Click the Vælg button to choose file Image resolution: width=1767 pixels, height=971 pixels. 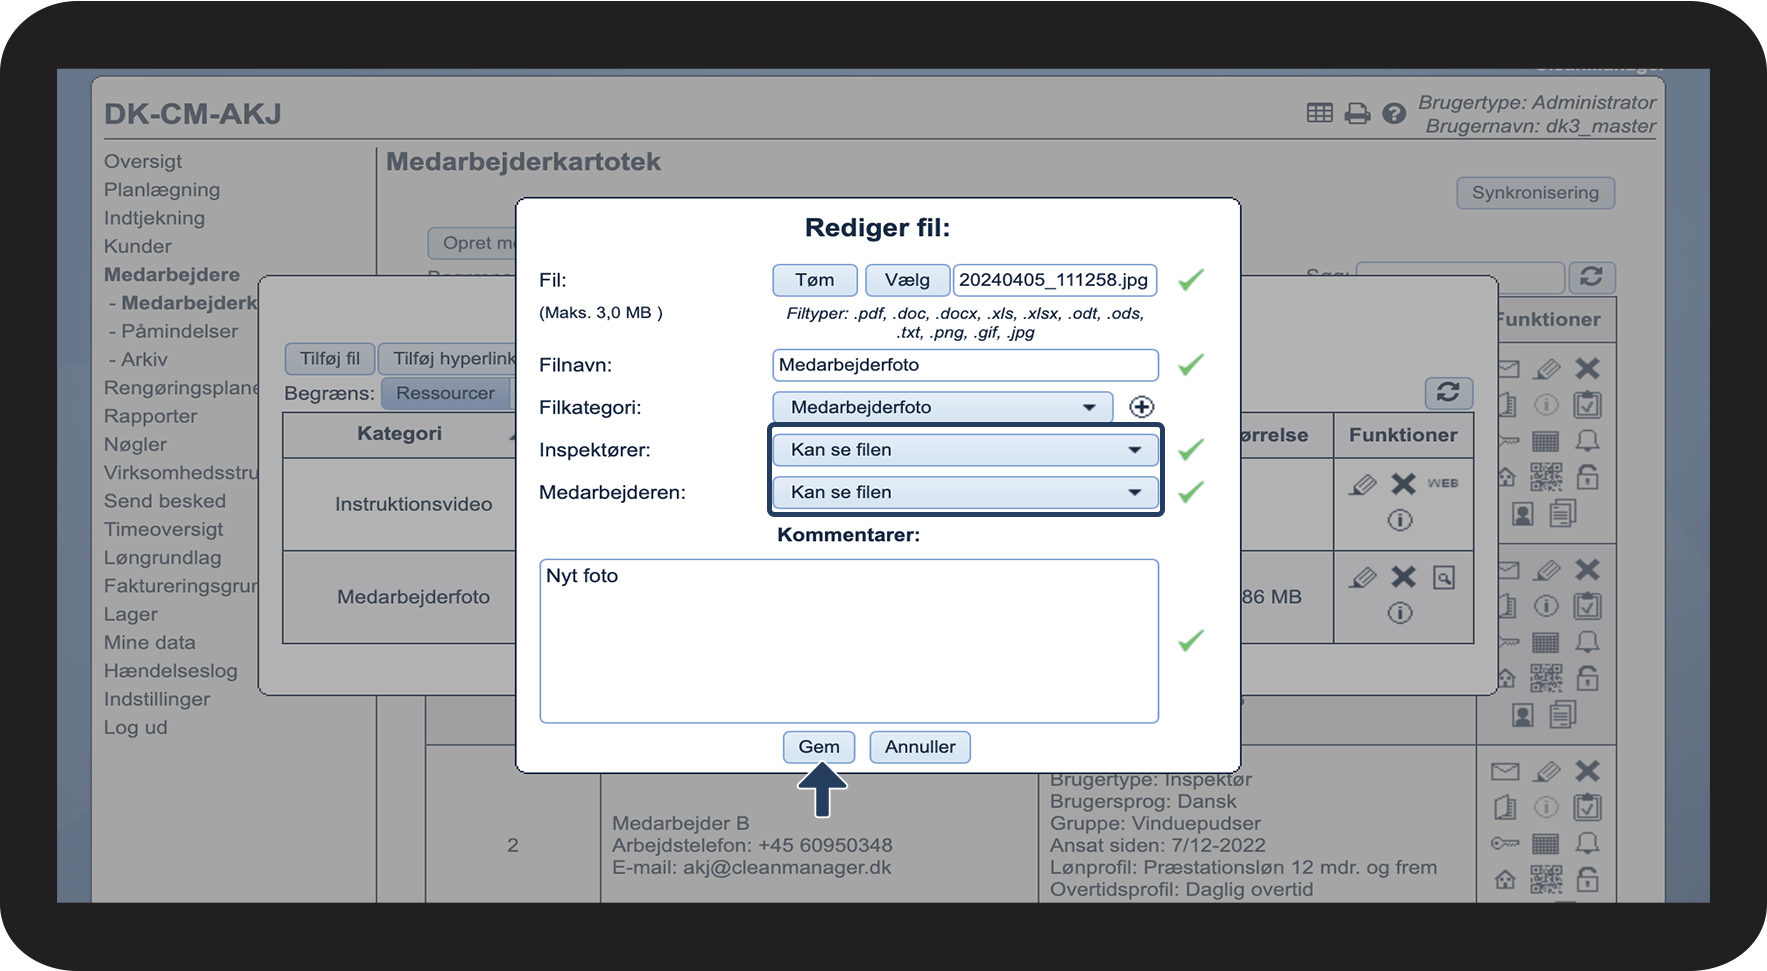pos(907,280)
